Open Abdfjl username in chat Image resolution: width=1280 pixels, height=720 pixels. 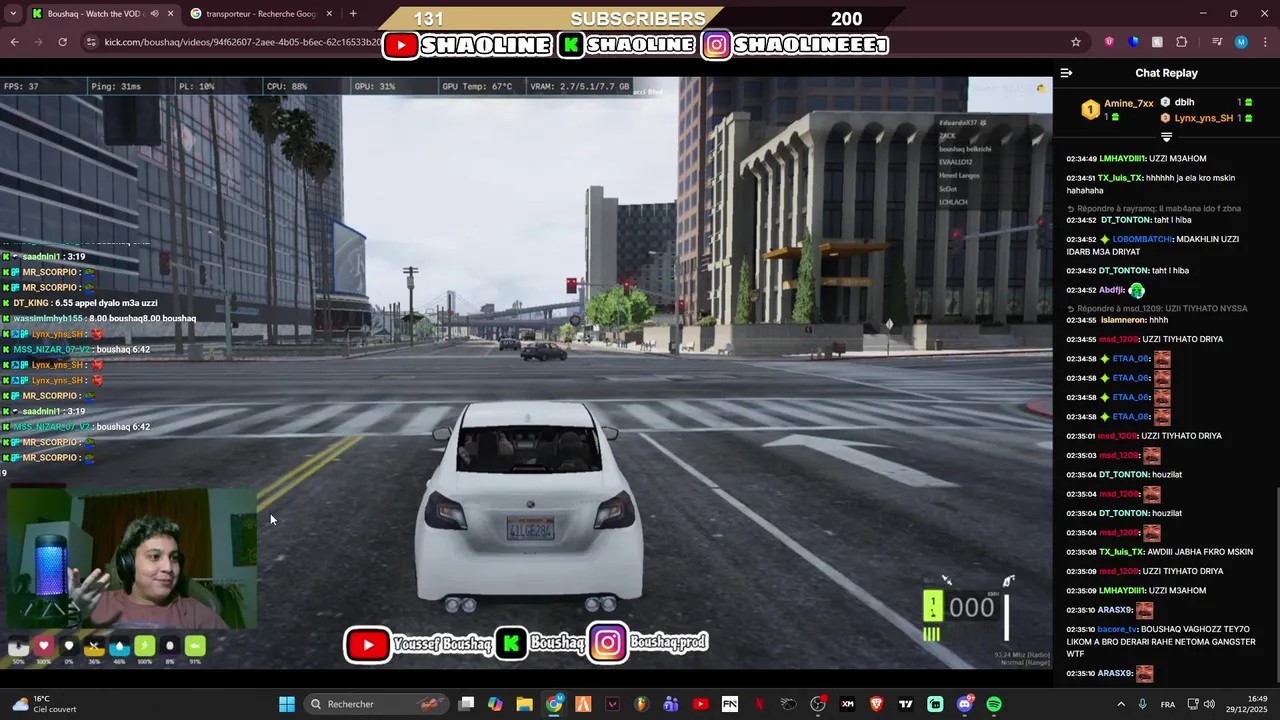point(1111,290)
